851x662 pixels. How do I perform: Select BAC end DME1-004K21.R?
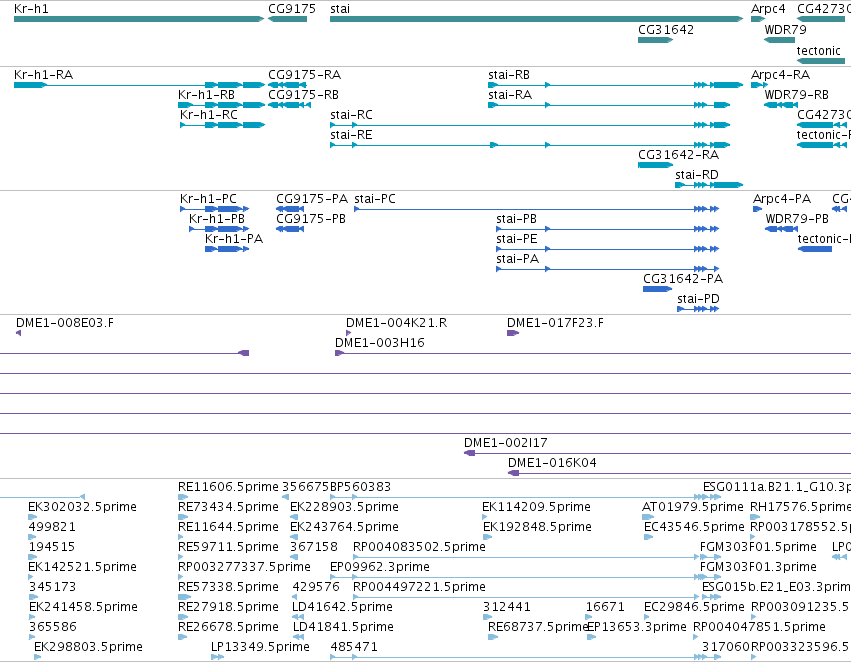coord(348,333)
